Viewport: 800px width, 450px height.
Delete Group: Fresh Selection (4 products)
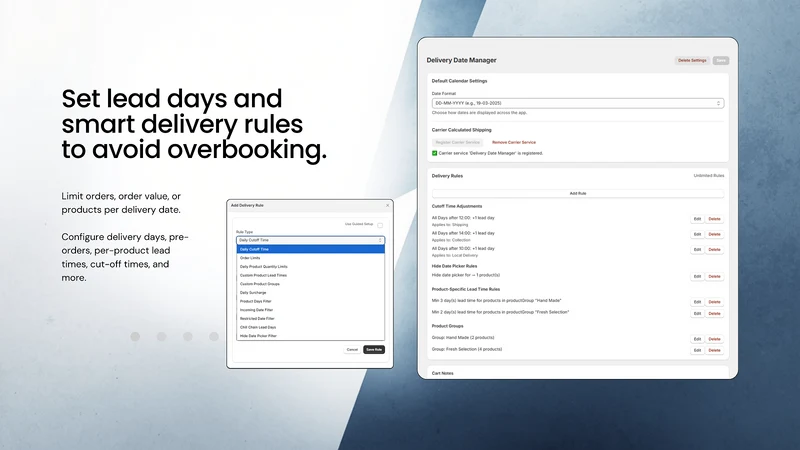[714, 351]
